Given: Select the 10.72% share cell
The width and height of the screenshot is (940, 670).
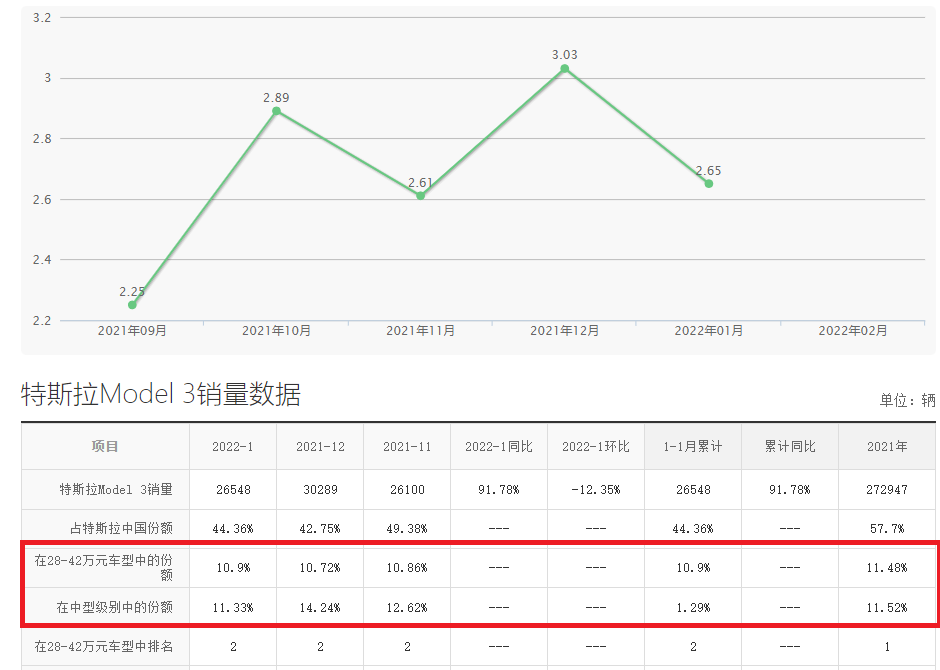Looking at the screenshot, I should pos(320,568).
